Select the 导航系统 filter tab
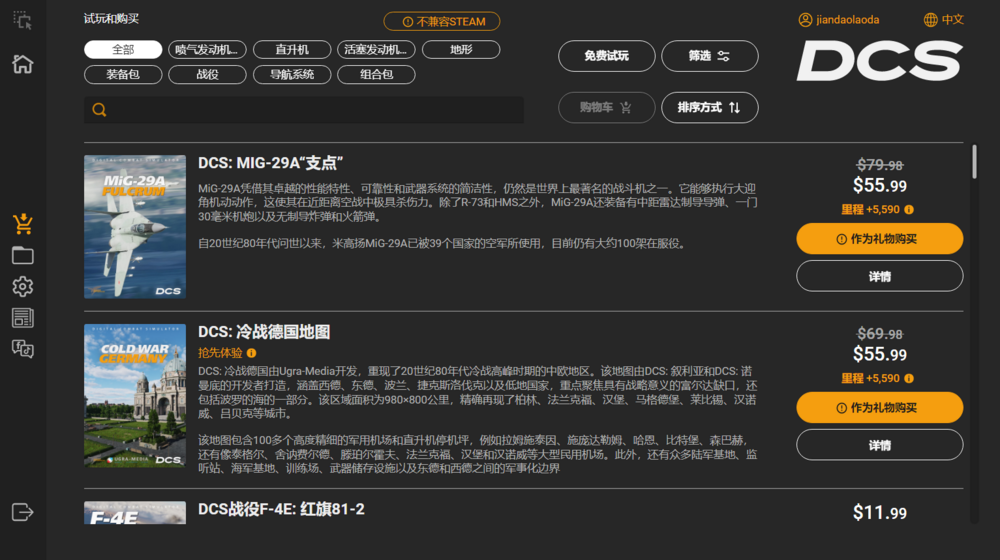1000x560 pixels. pos(292,75)
